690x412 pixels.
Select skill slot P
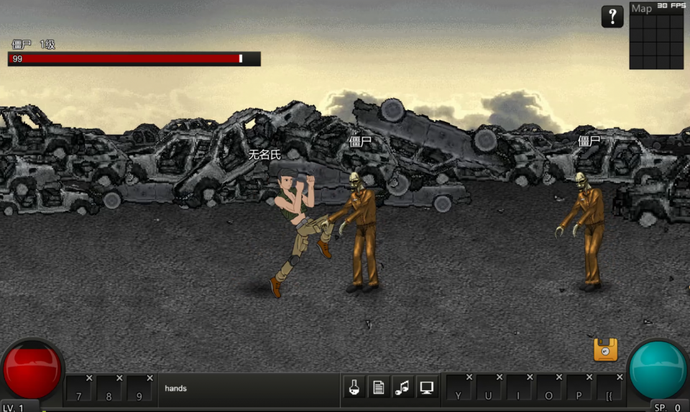point(580,389)
